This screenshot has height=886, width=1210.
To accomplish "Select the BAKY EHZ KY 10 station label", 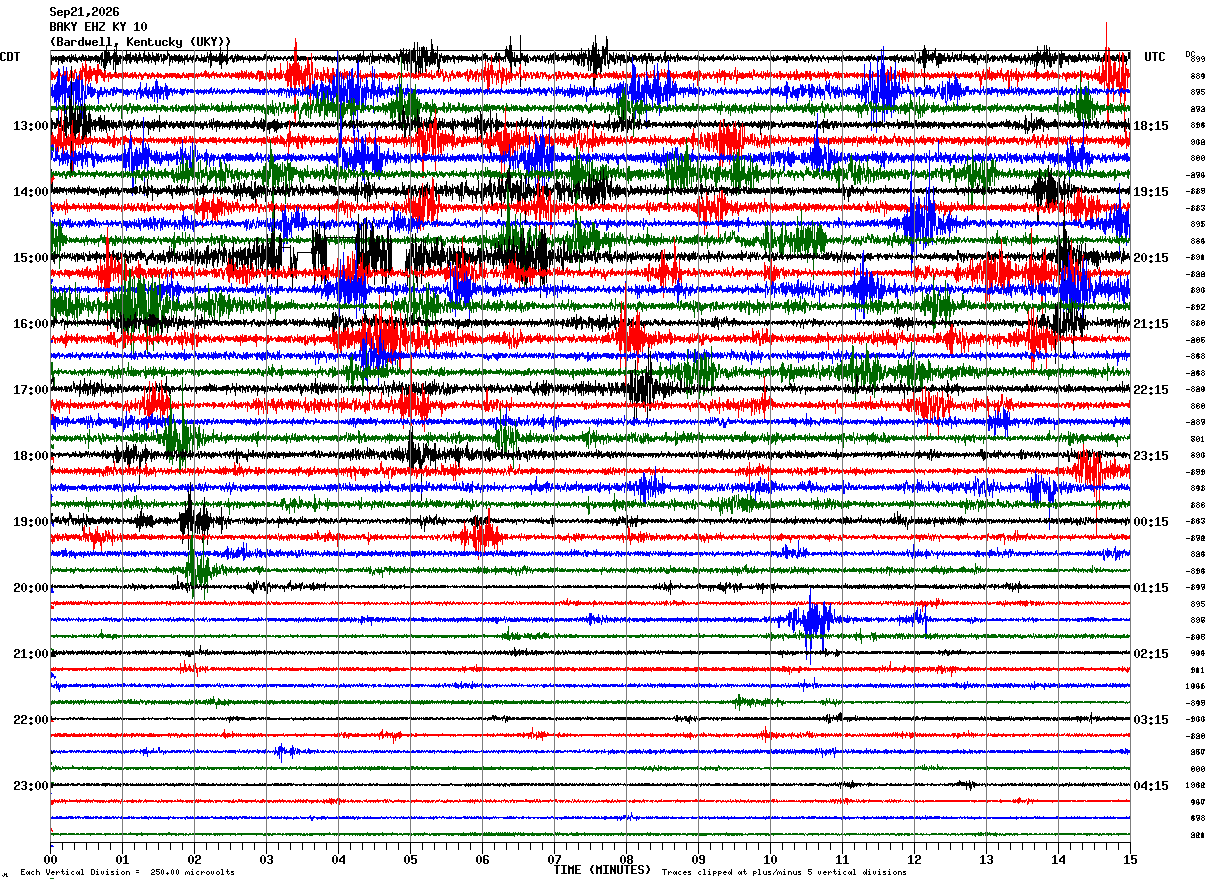I will tap(98, 27).
